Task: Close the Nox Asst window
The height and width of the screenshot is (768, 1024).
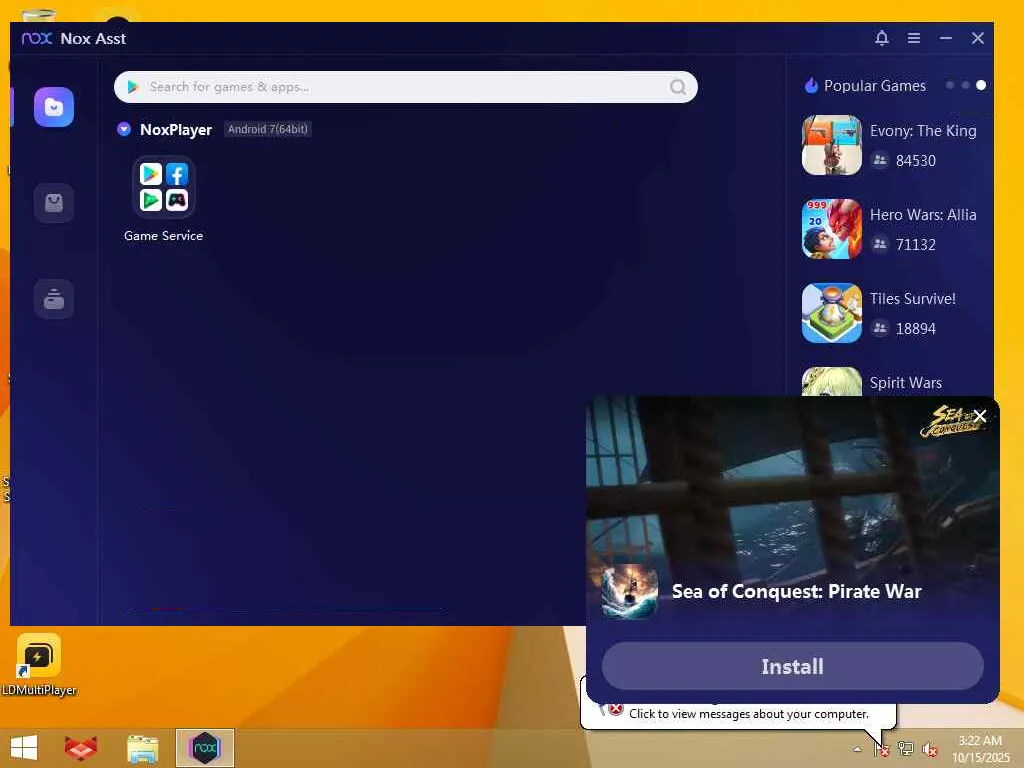Action: pyautogui.click(x=978, y=38)
